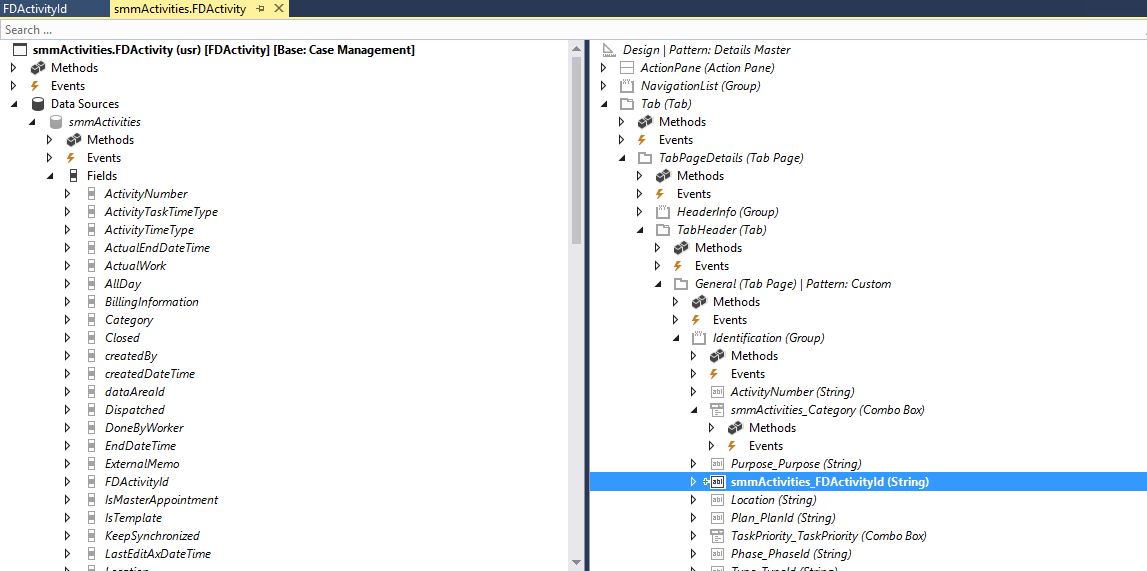This screenshot has height=571, width=1147.
Task: Click the General tab page icon
Action: (x=680, y=284)
